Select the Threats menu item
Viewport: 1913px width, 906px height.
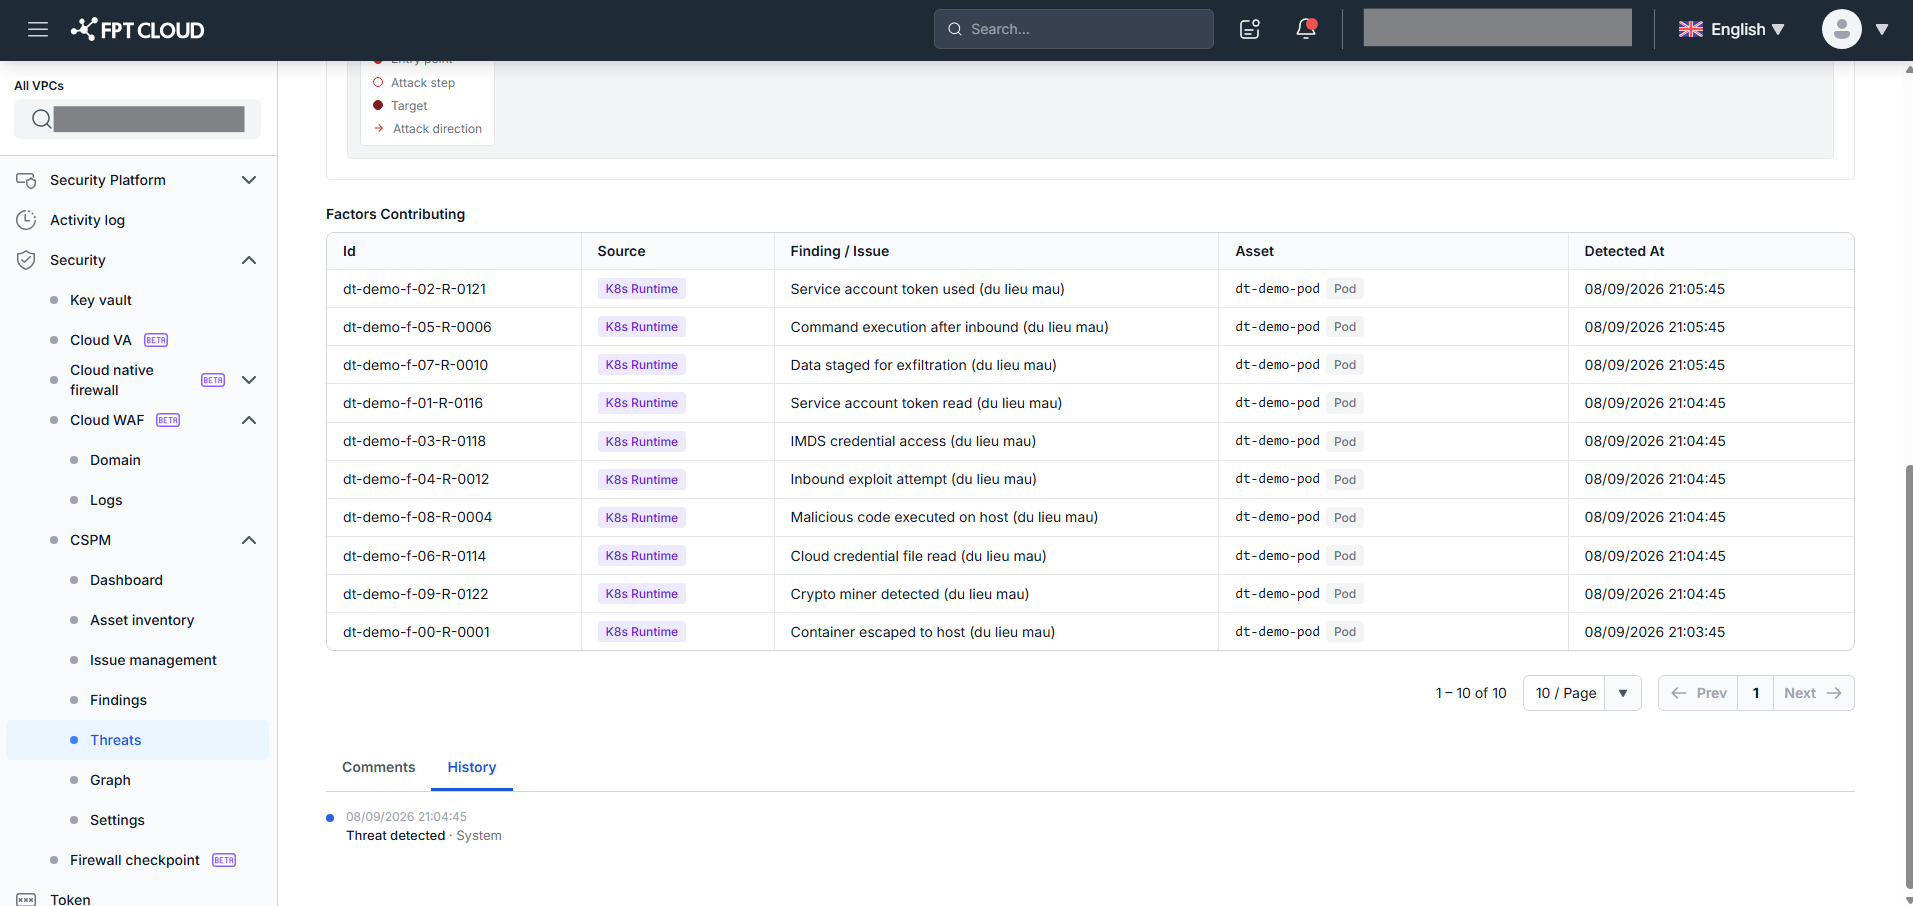[x=137, y=740]
